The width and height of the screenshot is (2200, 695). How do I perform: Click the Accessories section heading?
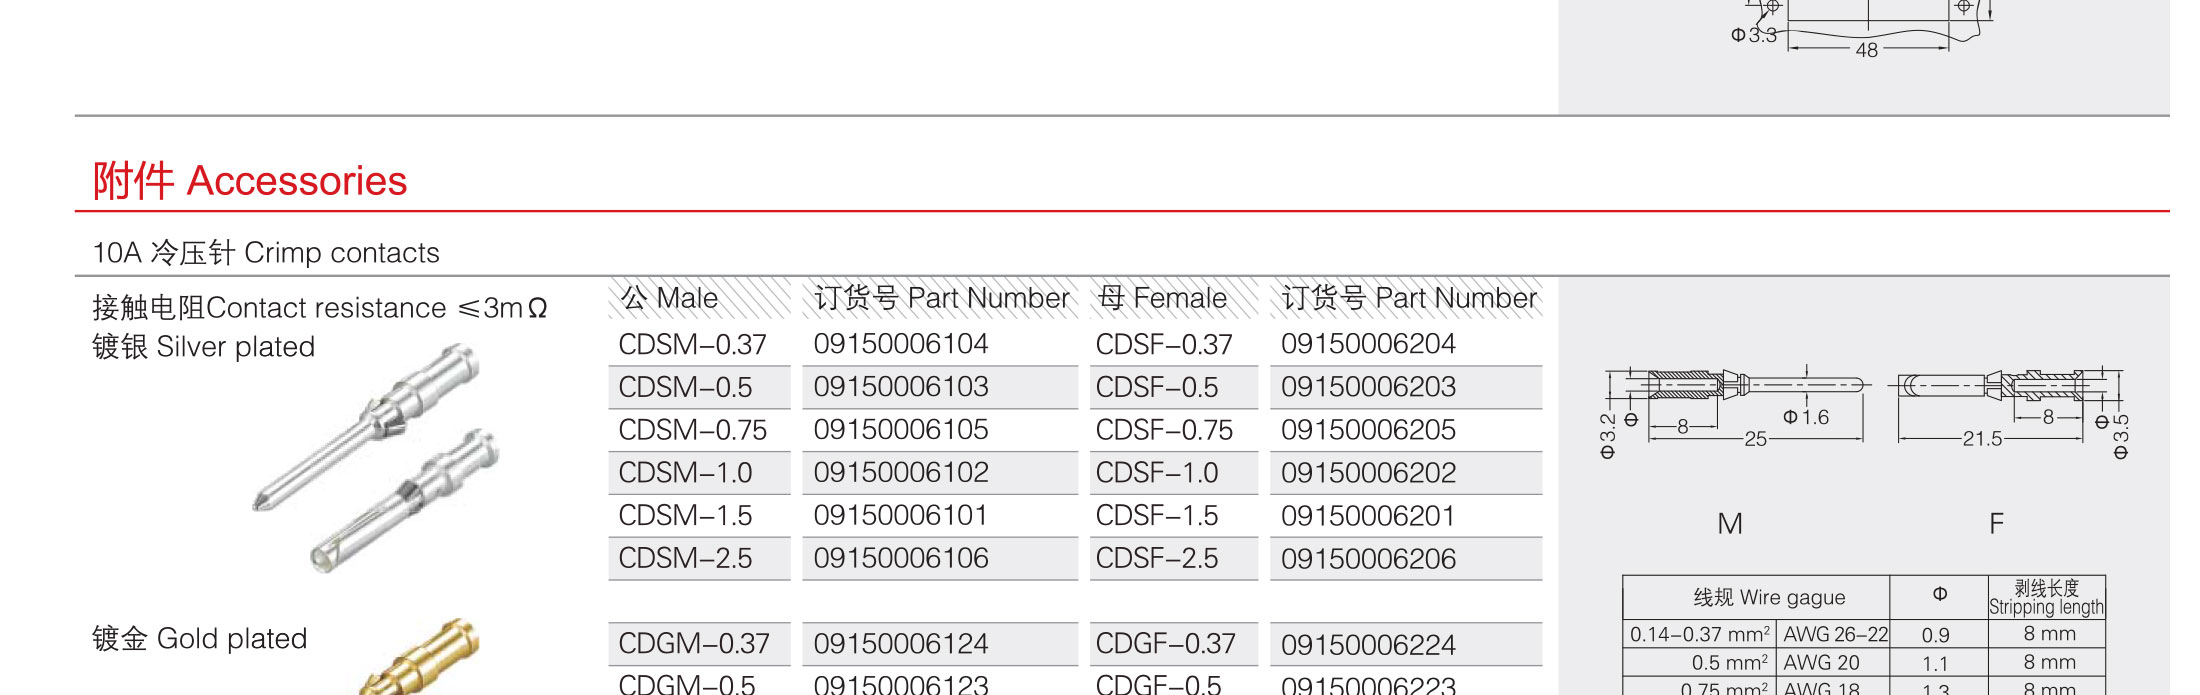pyautogui.click(x=250, y=181)
